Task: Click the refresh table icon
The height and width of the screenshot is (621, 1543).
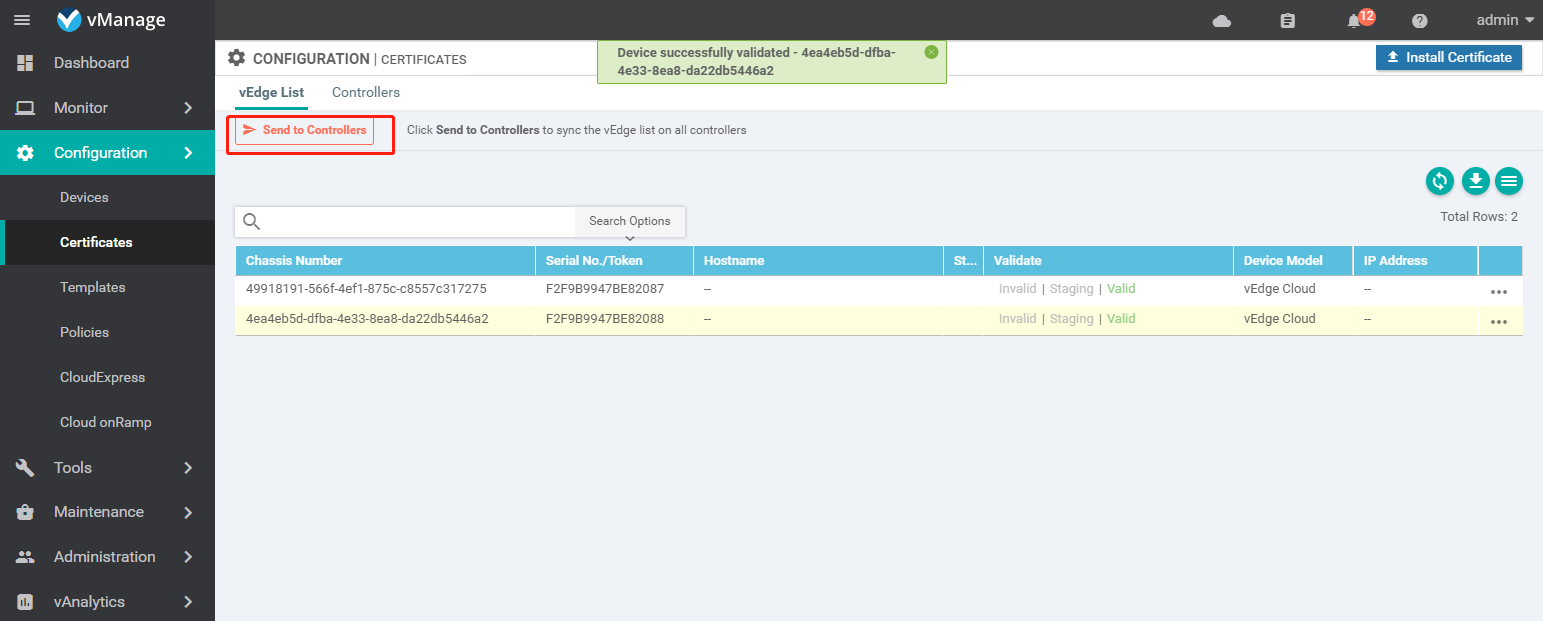Action: click(1440, 181)
